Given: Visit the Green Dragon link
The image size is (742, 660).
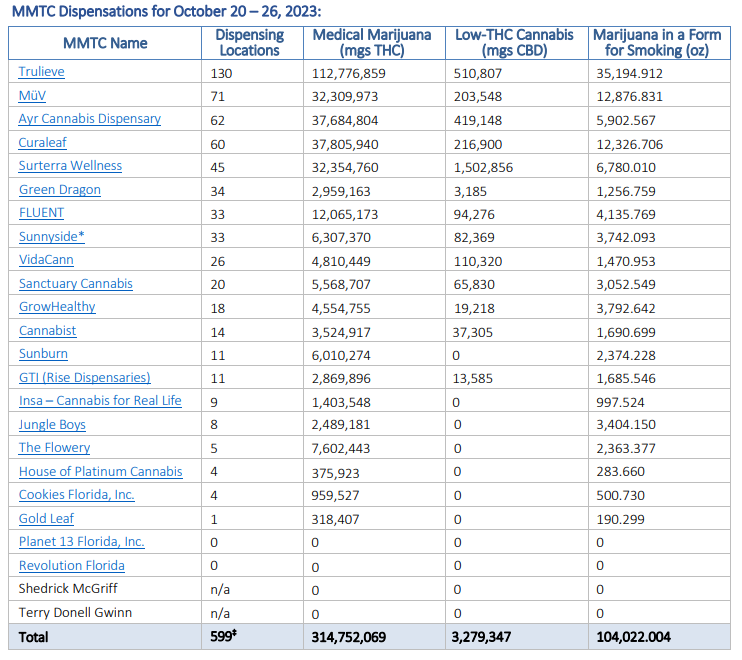Looking at the screenshot, I should [x=60, y=190].
